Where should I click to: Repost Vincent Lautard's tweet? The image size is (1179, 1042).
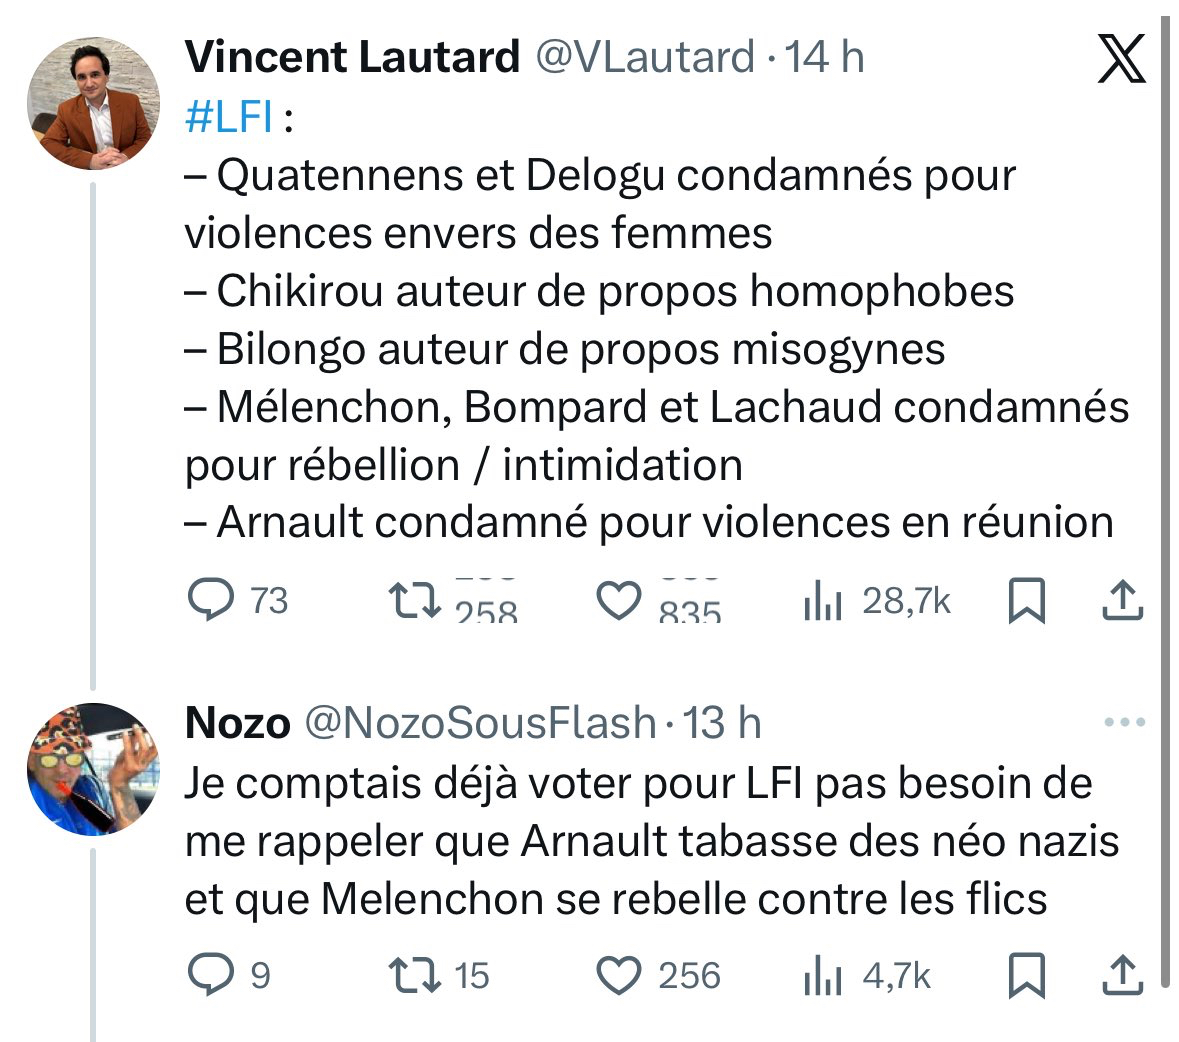[x=414, y=600]
